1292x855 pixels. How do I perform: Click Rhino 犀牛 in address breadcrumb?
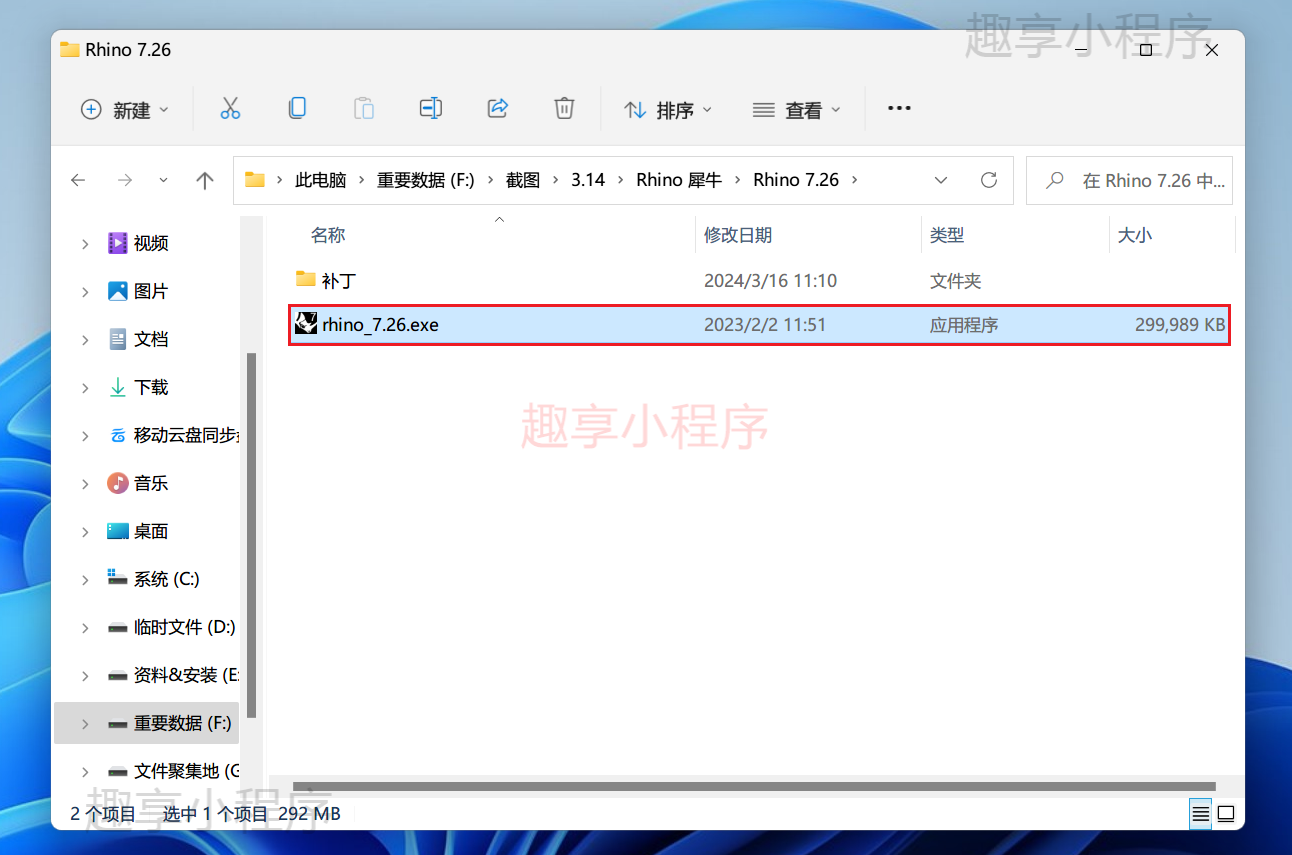click(x=679, y=180)
